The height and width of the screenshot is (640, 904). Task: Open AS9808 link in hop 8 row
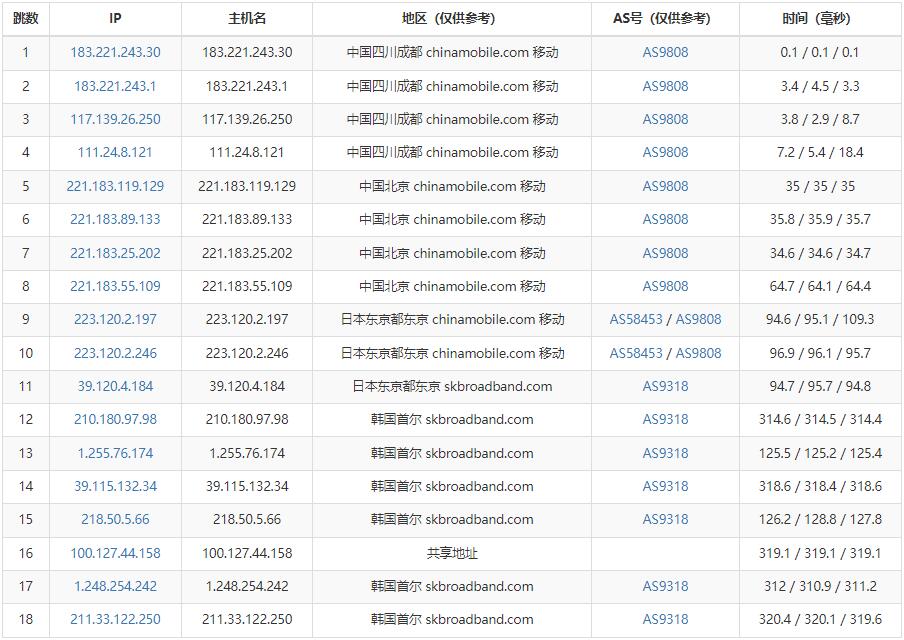click(665, 286)
